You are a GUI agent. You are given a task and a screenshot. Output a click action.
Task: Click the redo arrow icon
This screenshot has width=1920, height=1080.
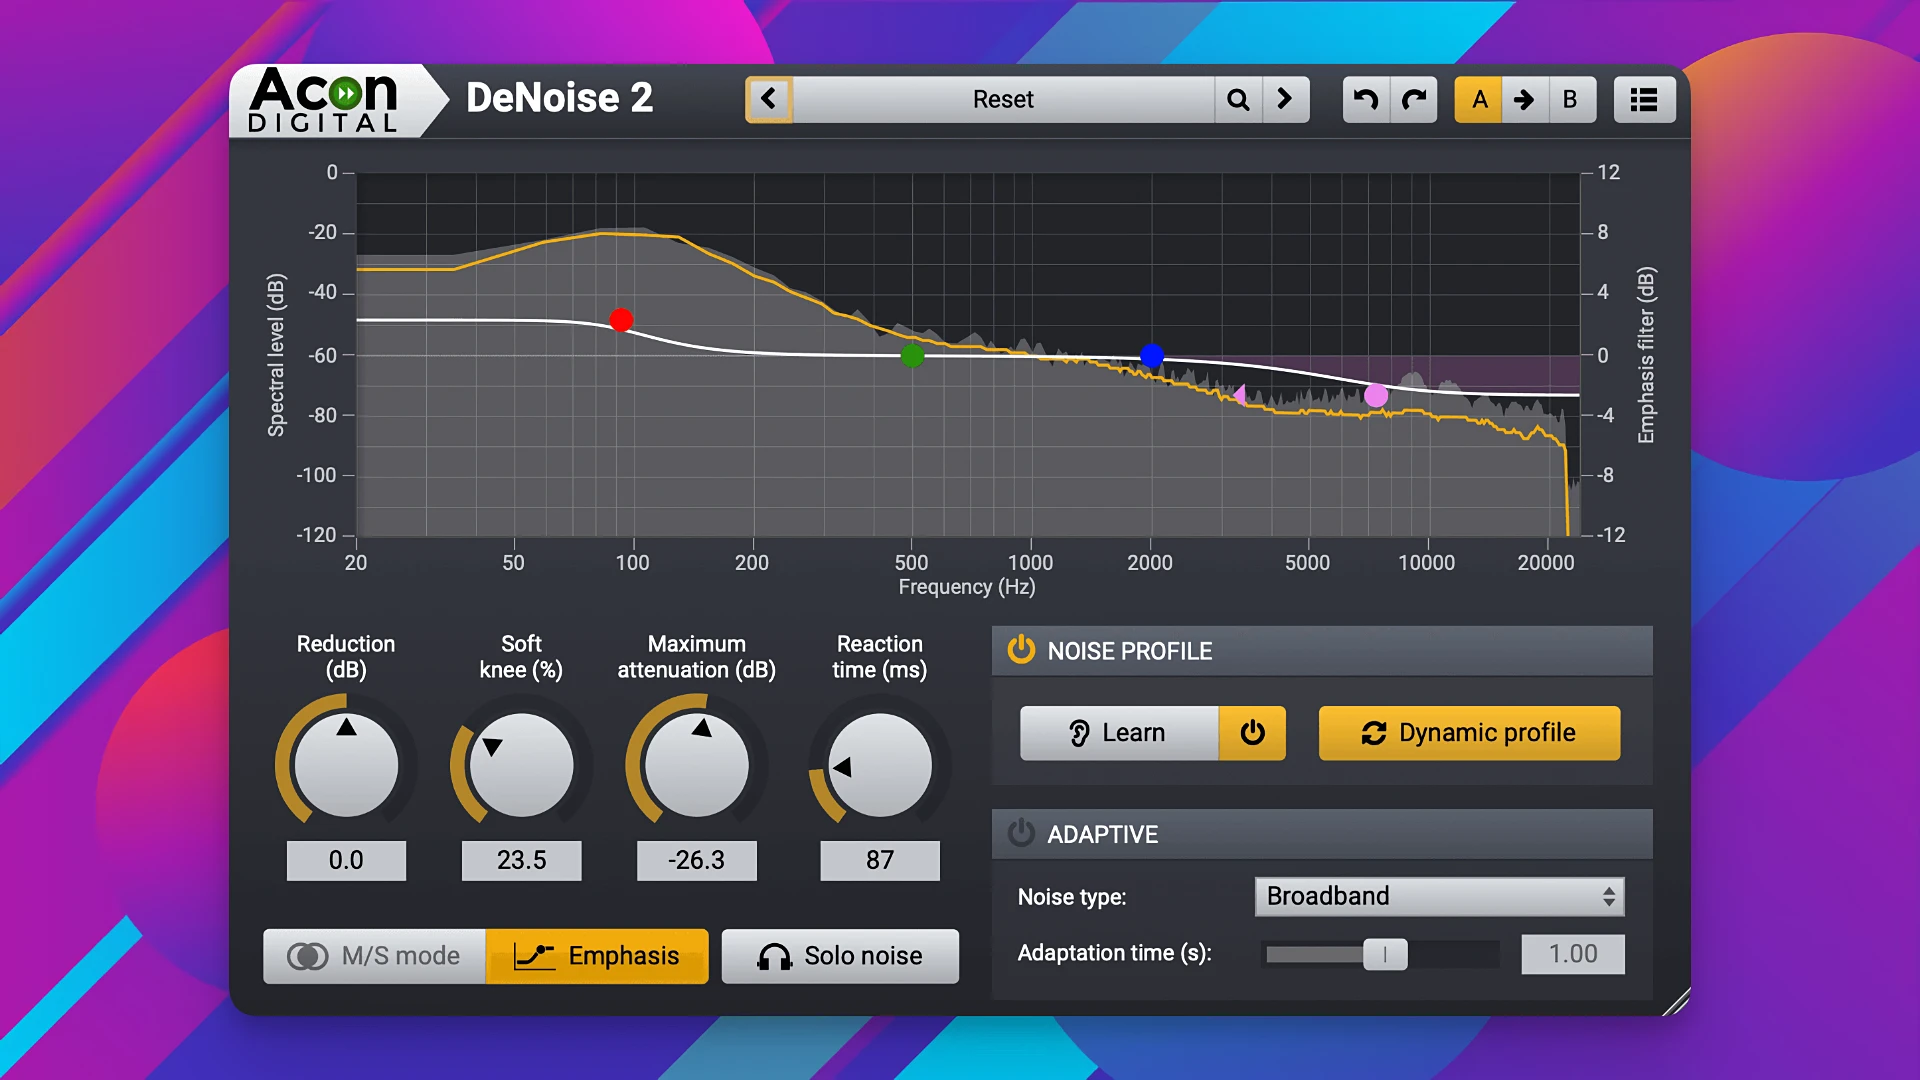1413,99
